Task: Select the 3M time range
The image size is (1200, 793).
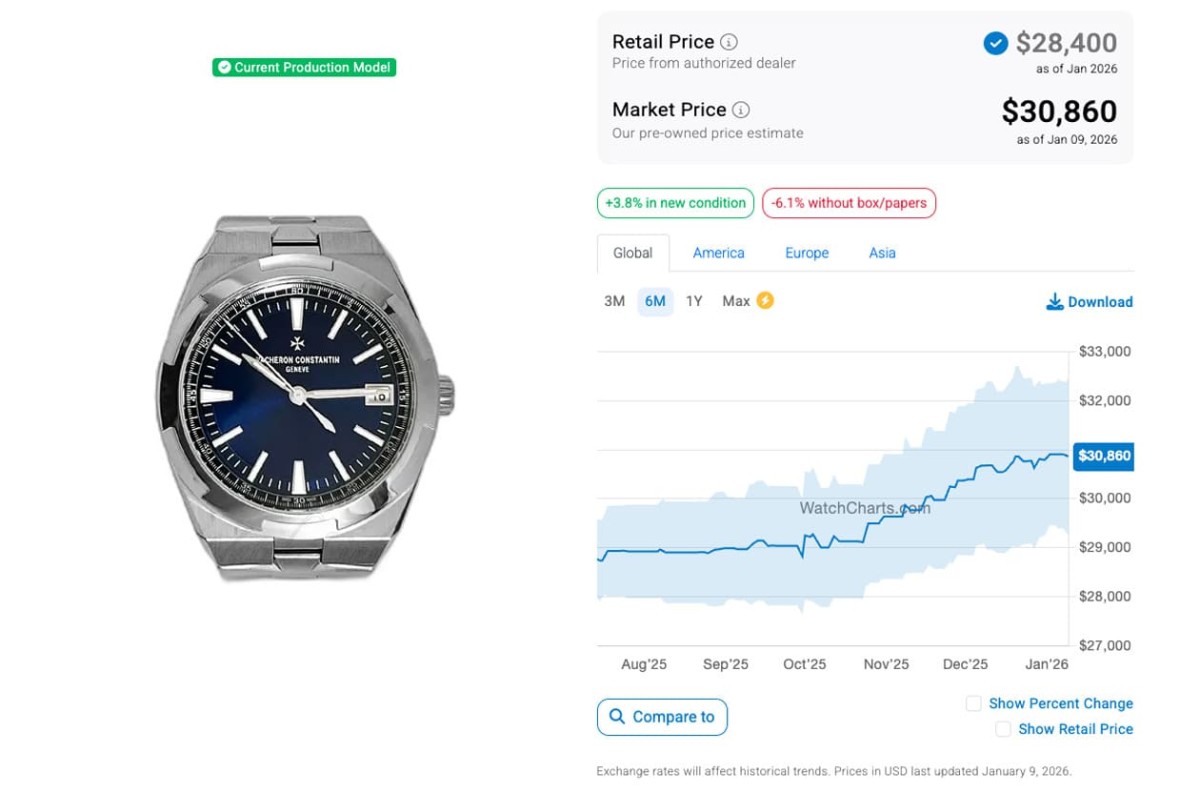Action: 614,301
